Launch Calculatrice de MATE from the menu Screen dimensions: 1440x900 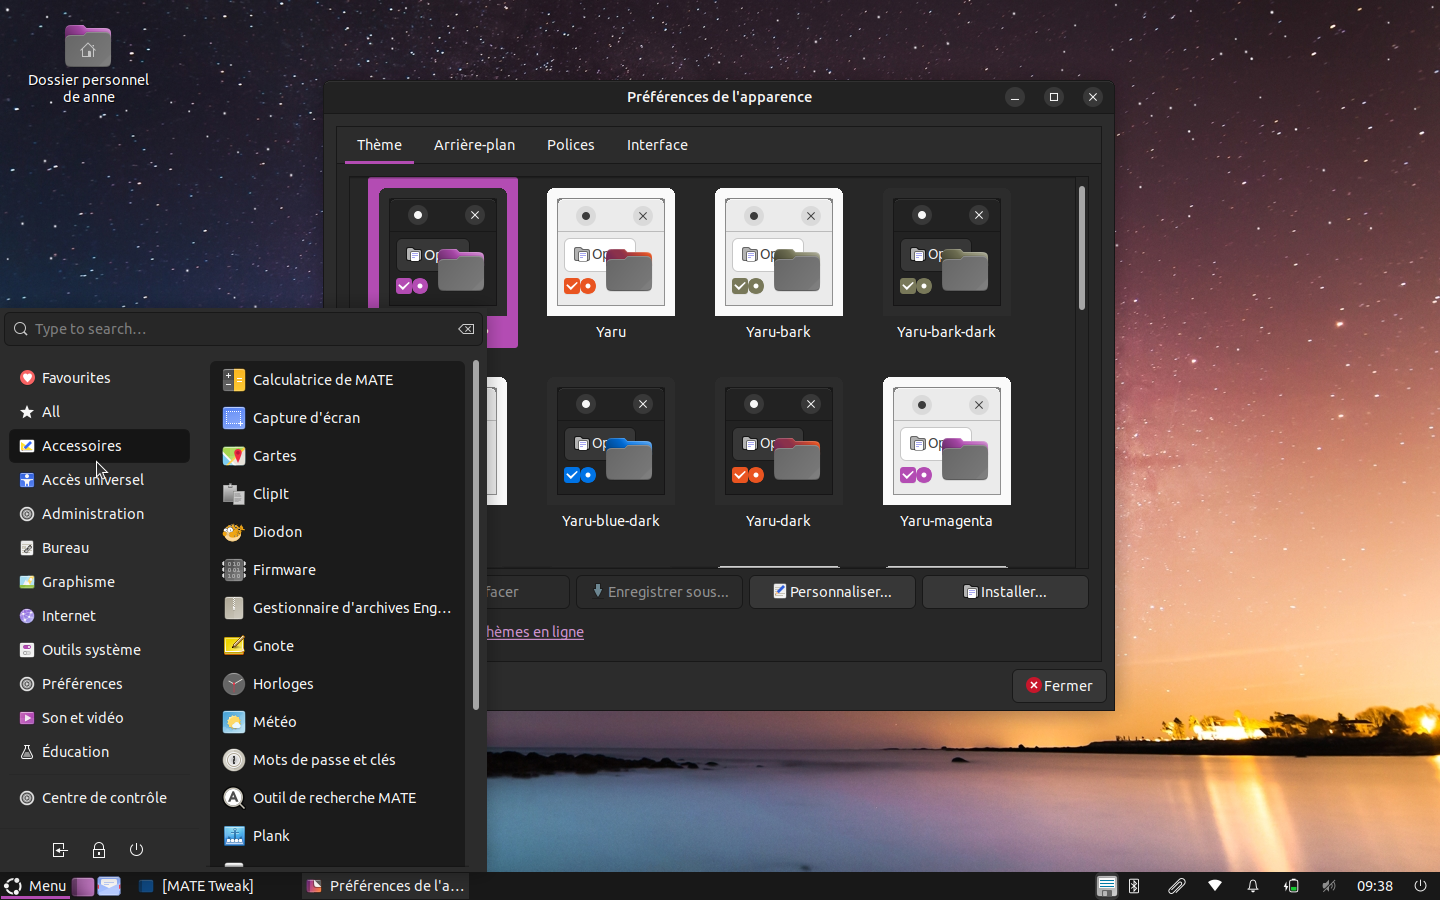[322, 380]
